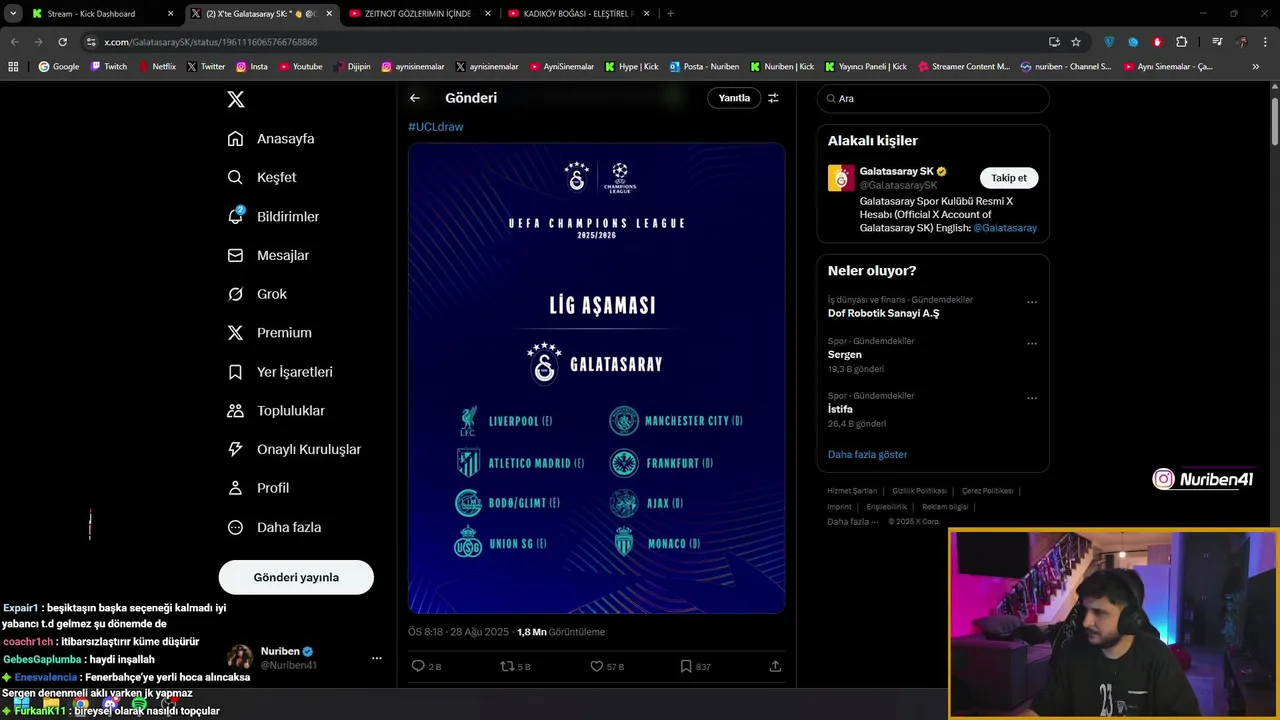Click the reply icon under the post

[x=419, y=666]
